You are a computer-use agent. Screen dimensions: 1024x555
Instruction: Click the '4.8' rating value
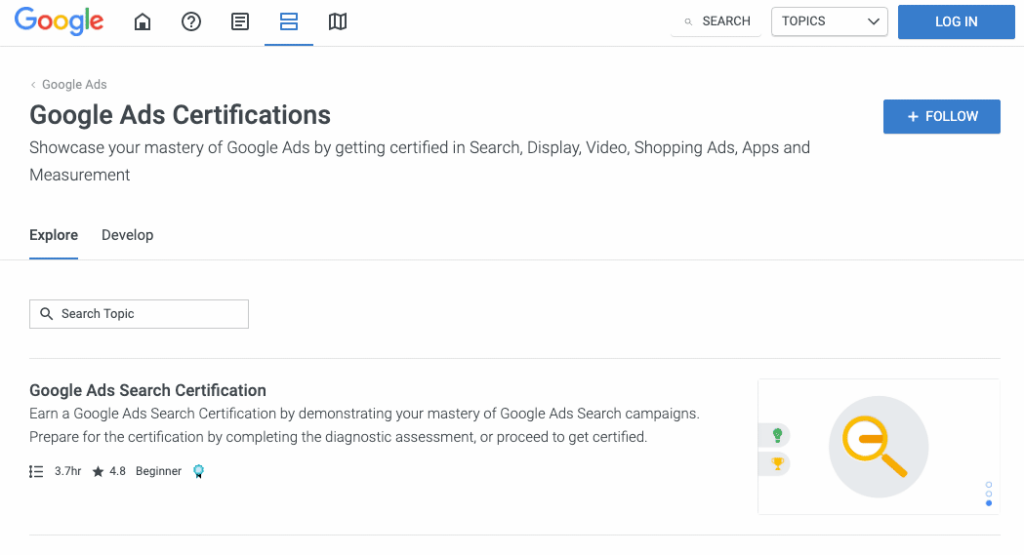118,471
